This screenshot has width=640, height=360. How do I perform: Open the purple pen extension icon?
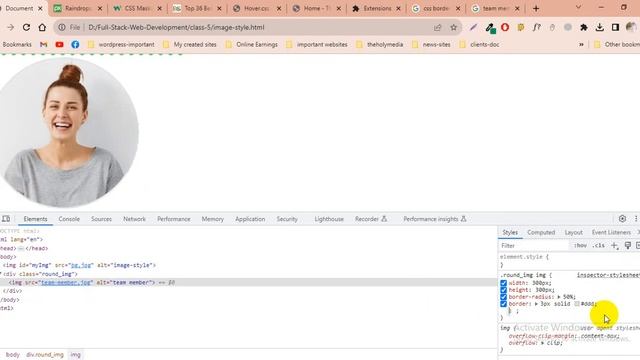click(473, 27)
